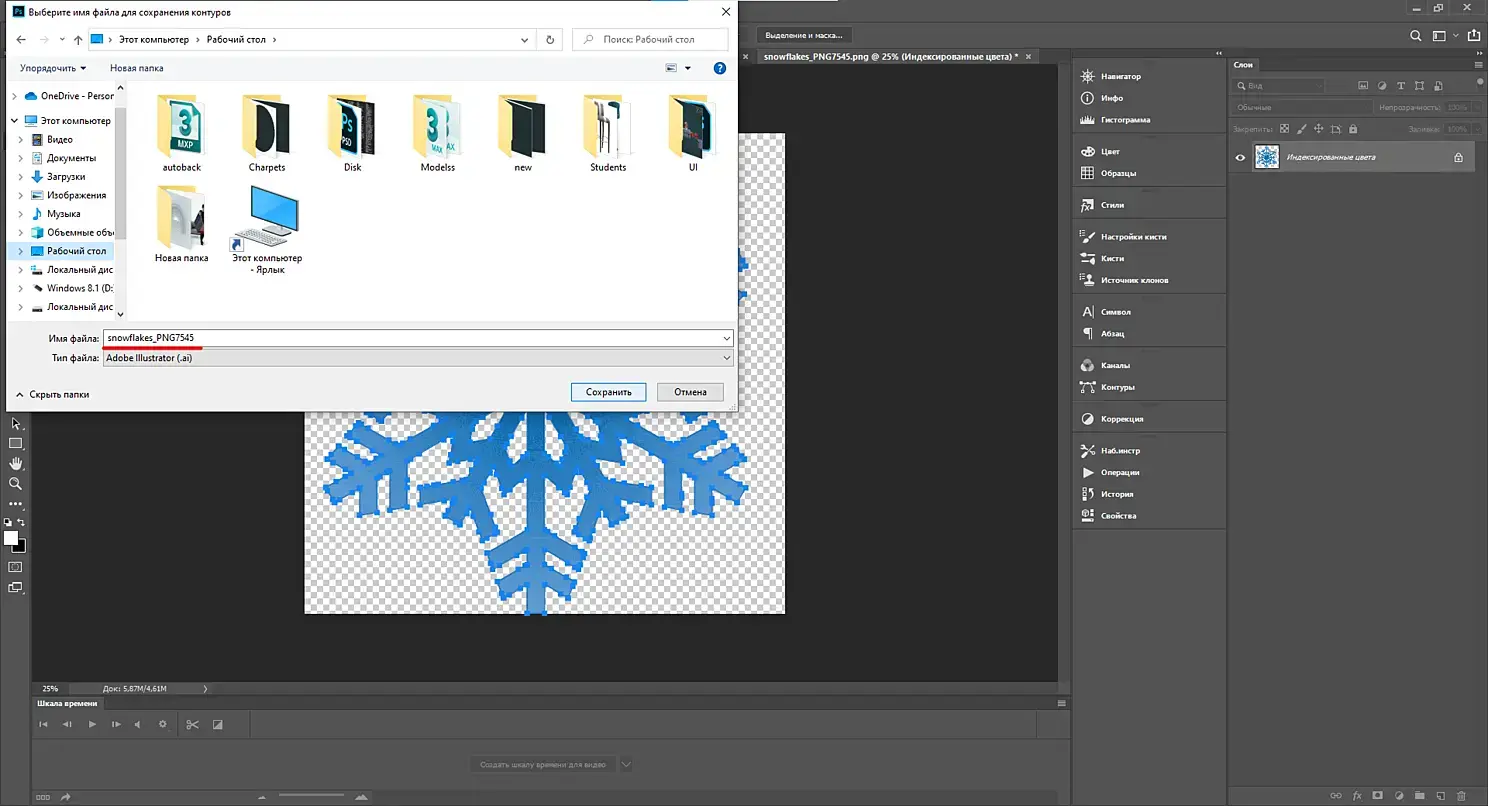Screen dimensions: 1488x806
Task: Click the split-at-playhead scissors icon
Action: tap(193, 724)
